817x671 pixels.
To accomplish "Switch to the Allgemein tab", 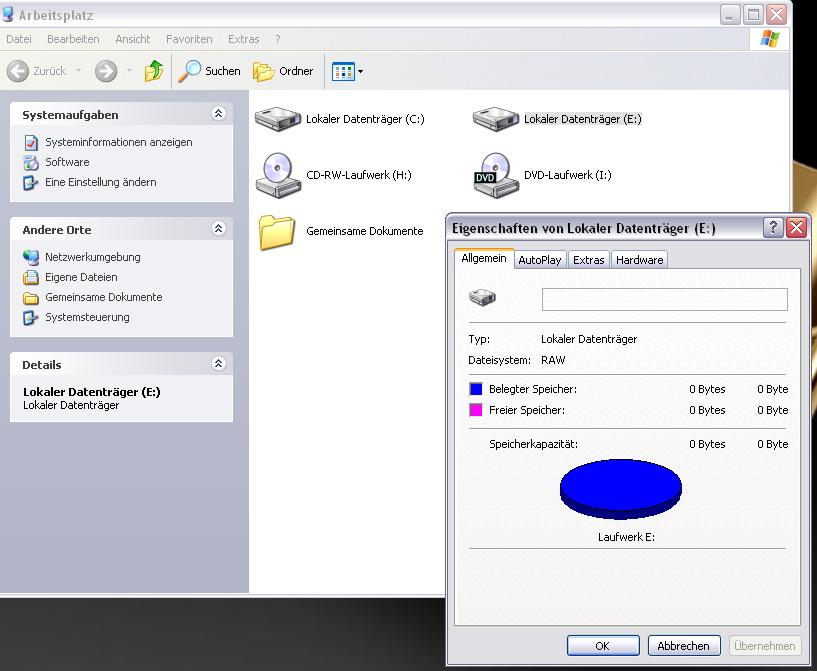I will [484, 258].
